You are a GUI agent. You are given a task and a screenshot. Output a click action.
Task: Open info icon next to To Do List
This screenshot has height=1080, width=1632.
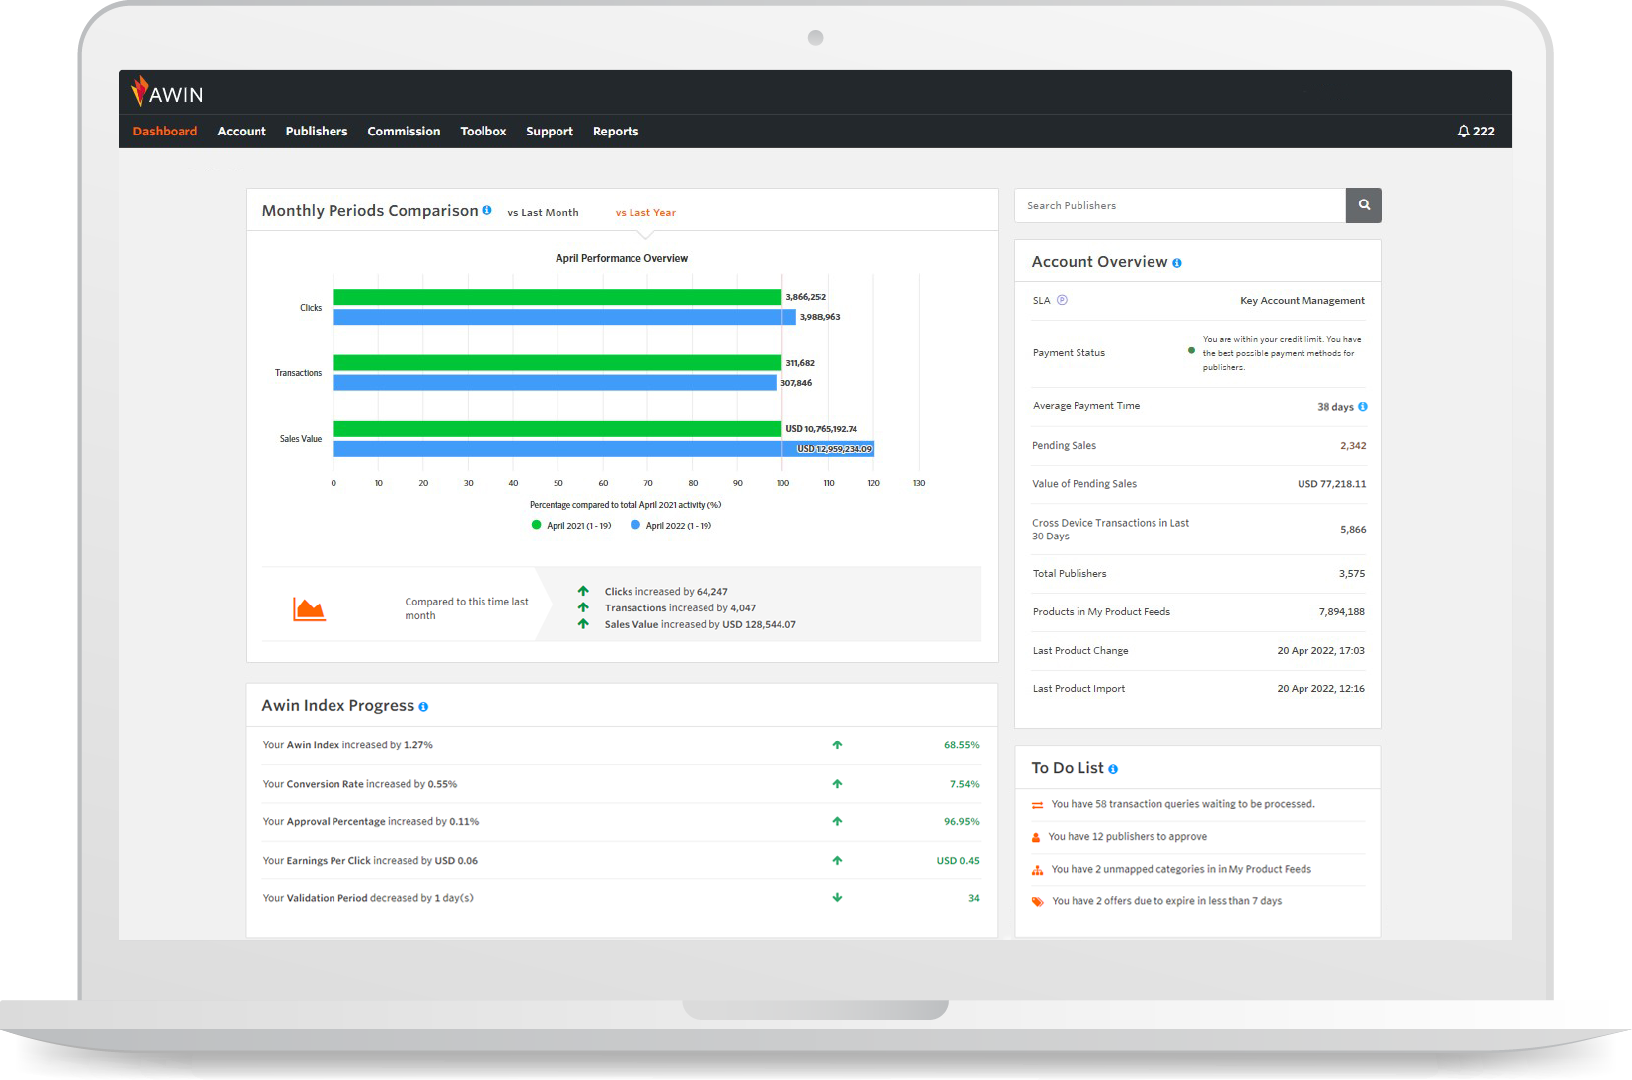point(1113,769)
